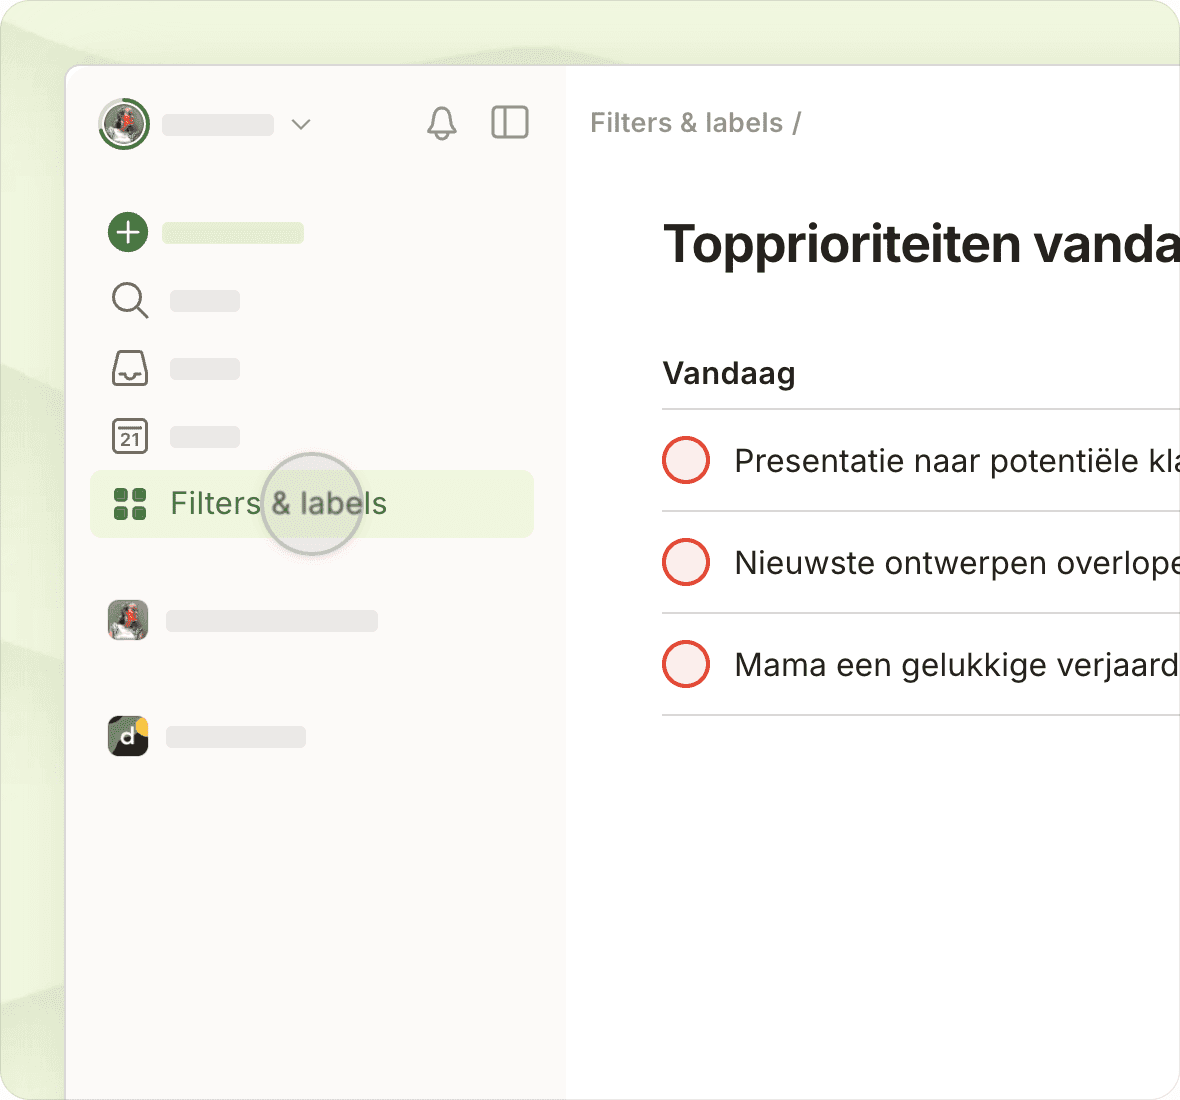This screenshot has height=1100, width=1180.
Task: Click the Filters & labels breadcrumb link
Action: [686, 123]
